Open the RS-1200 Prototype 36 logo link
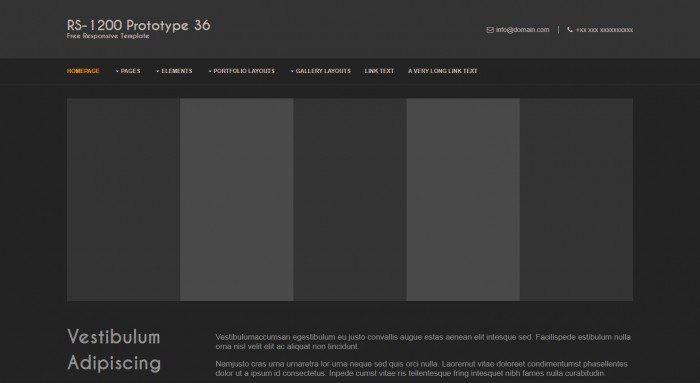 [138, 25]
